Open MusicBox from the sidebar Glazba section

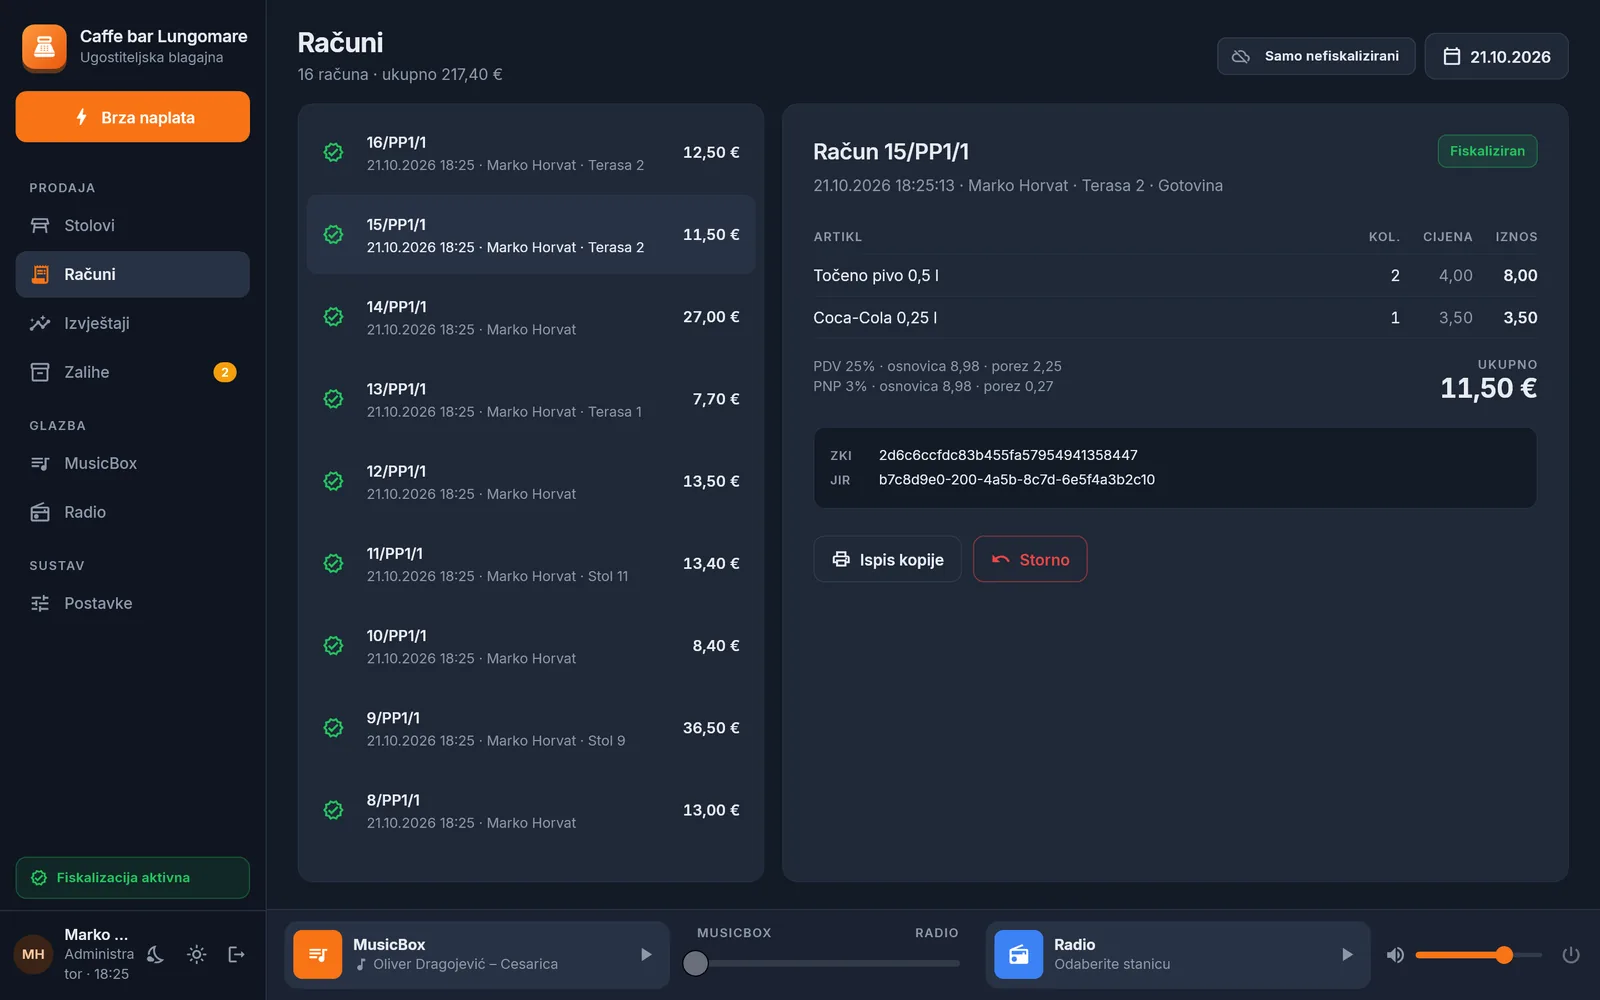coord(132,463)
